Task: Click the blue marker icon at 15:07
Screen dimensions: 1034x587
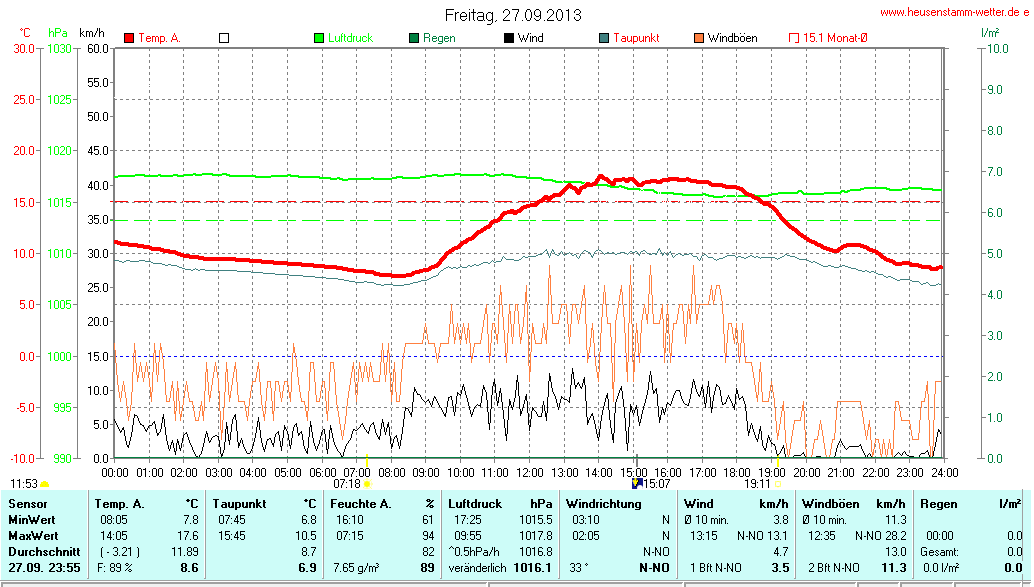Action: click(x=637, y=483)
